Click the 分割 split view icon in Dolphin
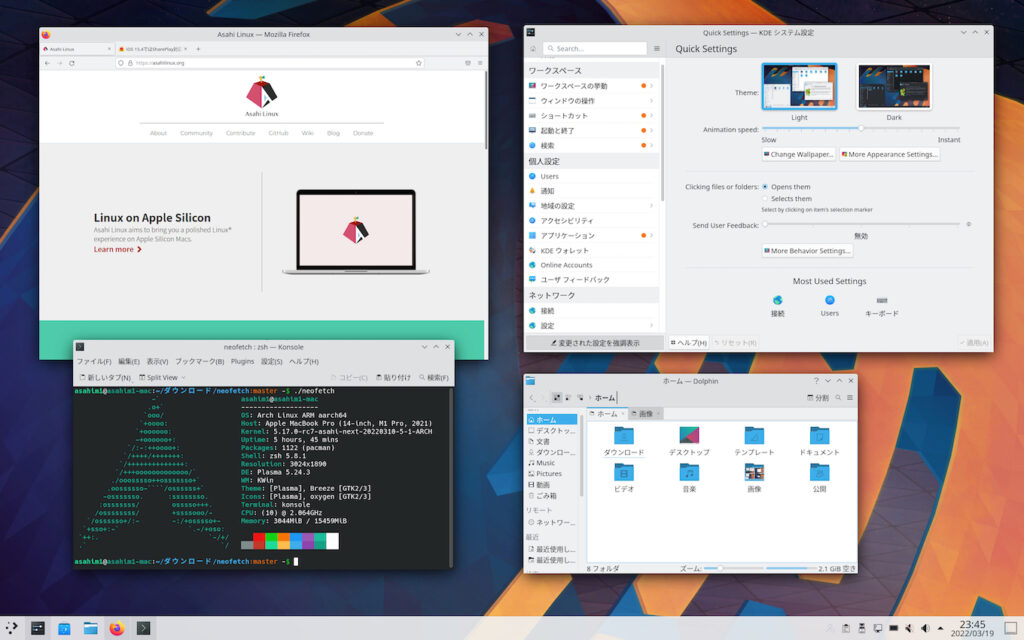The width and height of the screenshot is (1024, 640). tap(817, 397)
